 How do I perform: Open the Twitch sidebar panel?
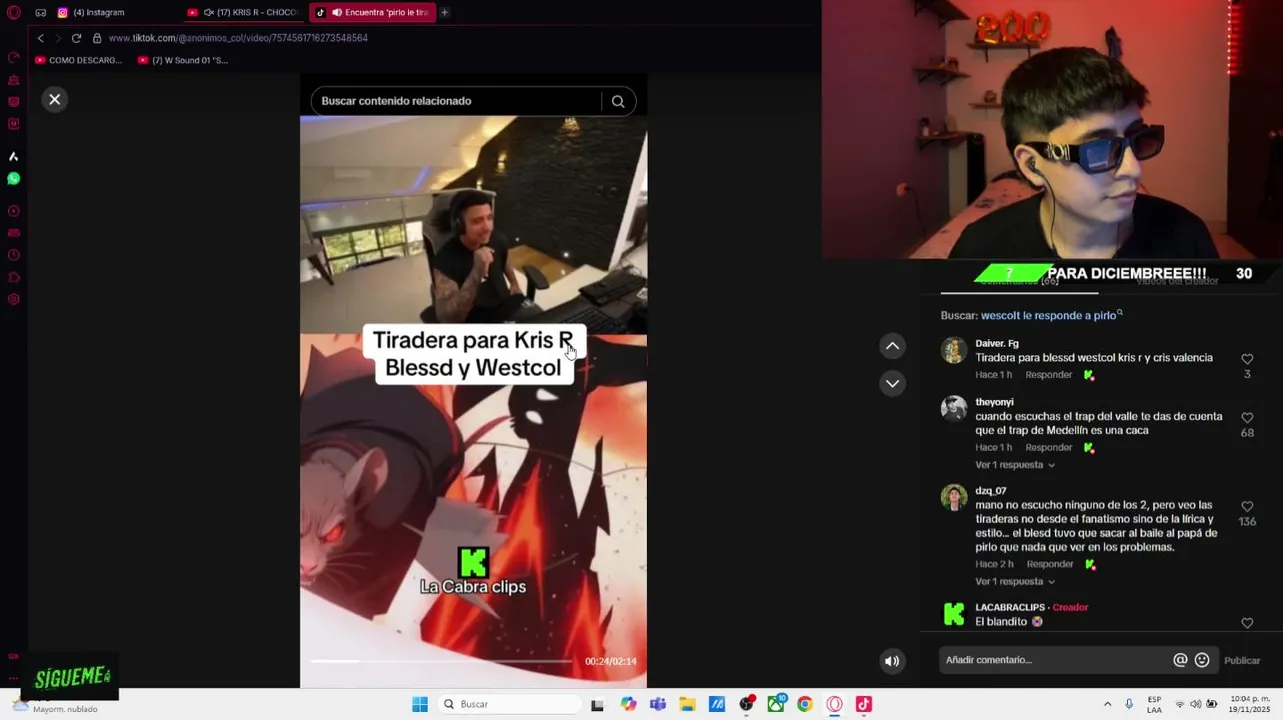click(14, 124)
